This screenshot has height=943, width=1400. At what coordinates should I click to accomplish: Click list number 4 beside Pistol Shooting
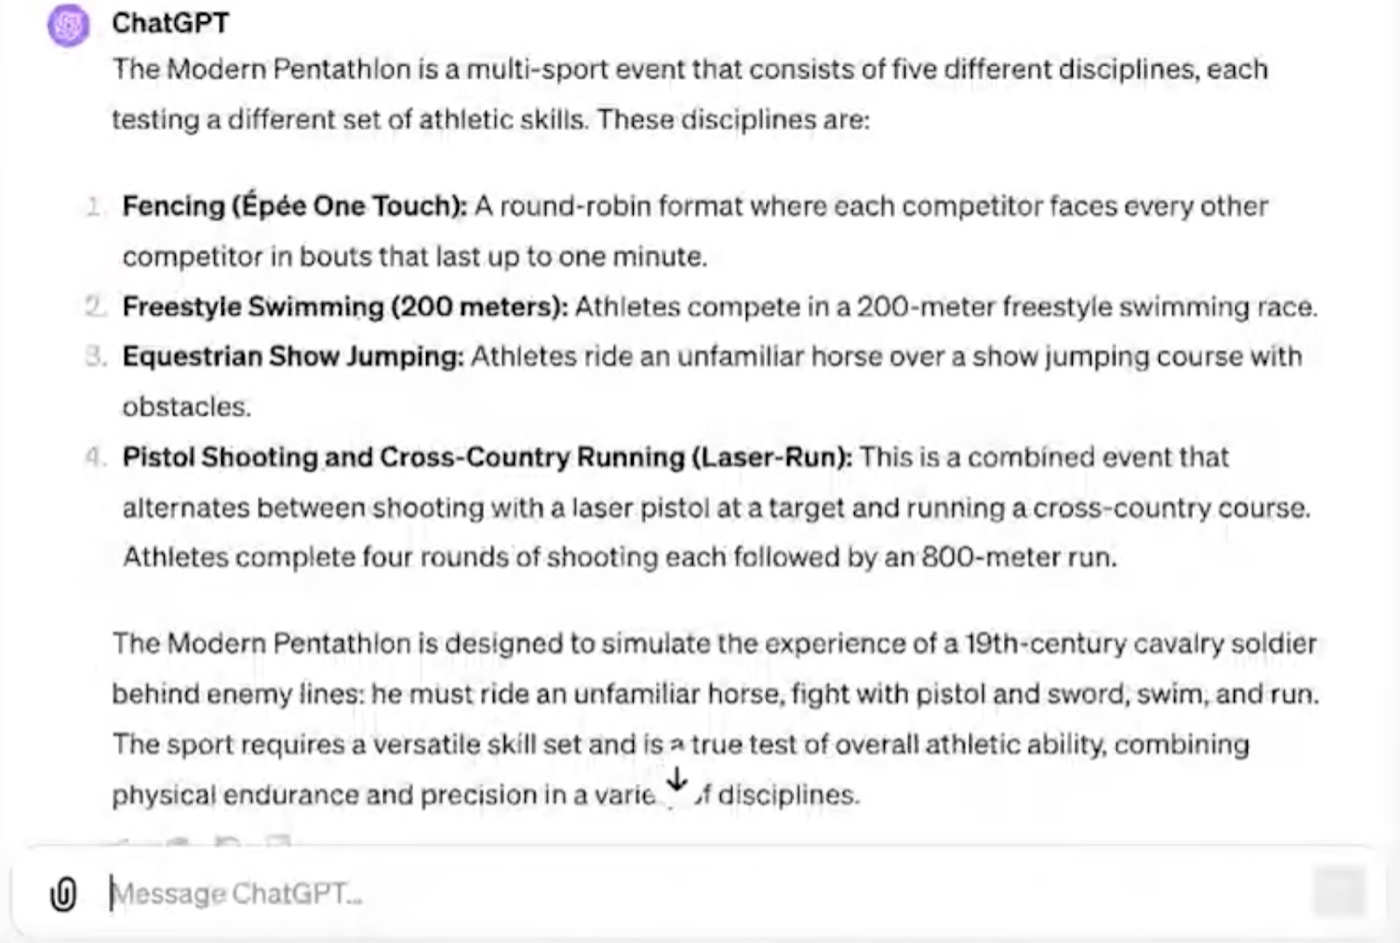95,457
